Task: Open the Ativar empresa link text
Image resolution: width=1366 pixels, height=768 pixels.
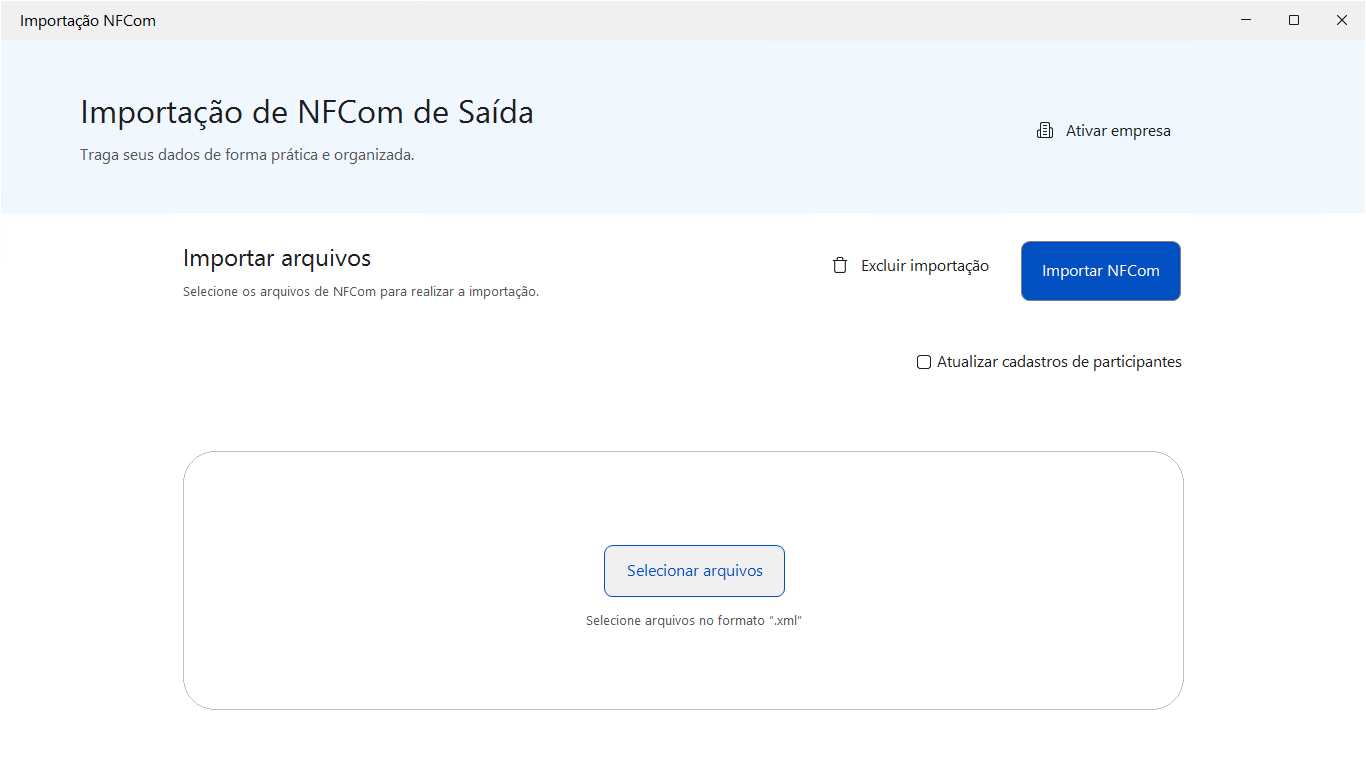Action: (1118, 131)
